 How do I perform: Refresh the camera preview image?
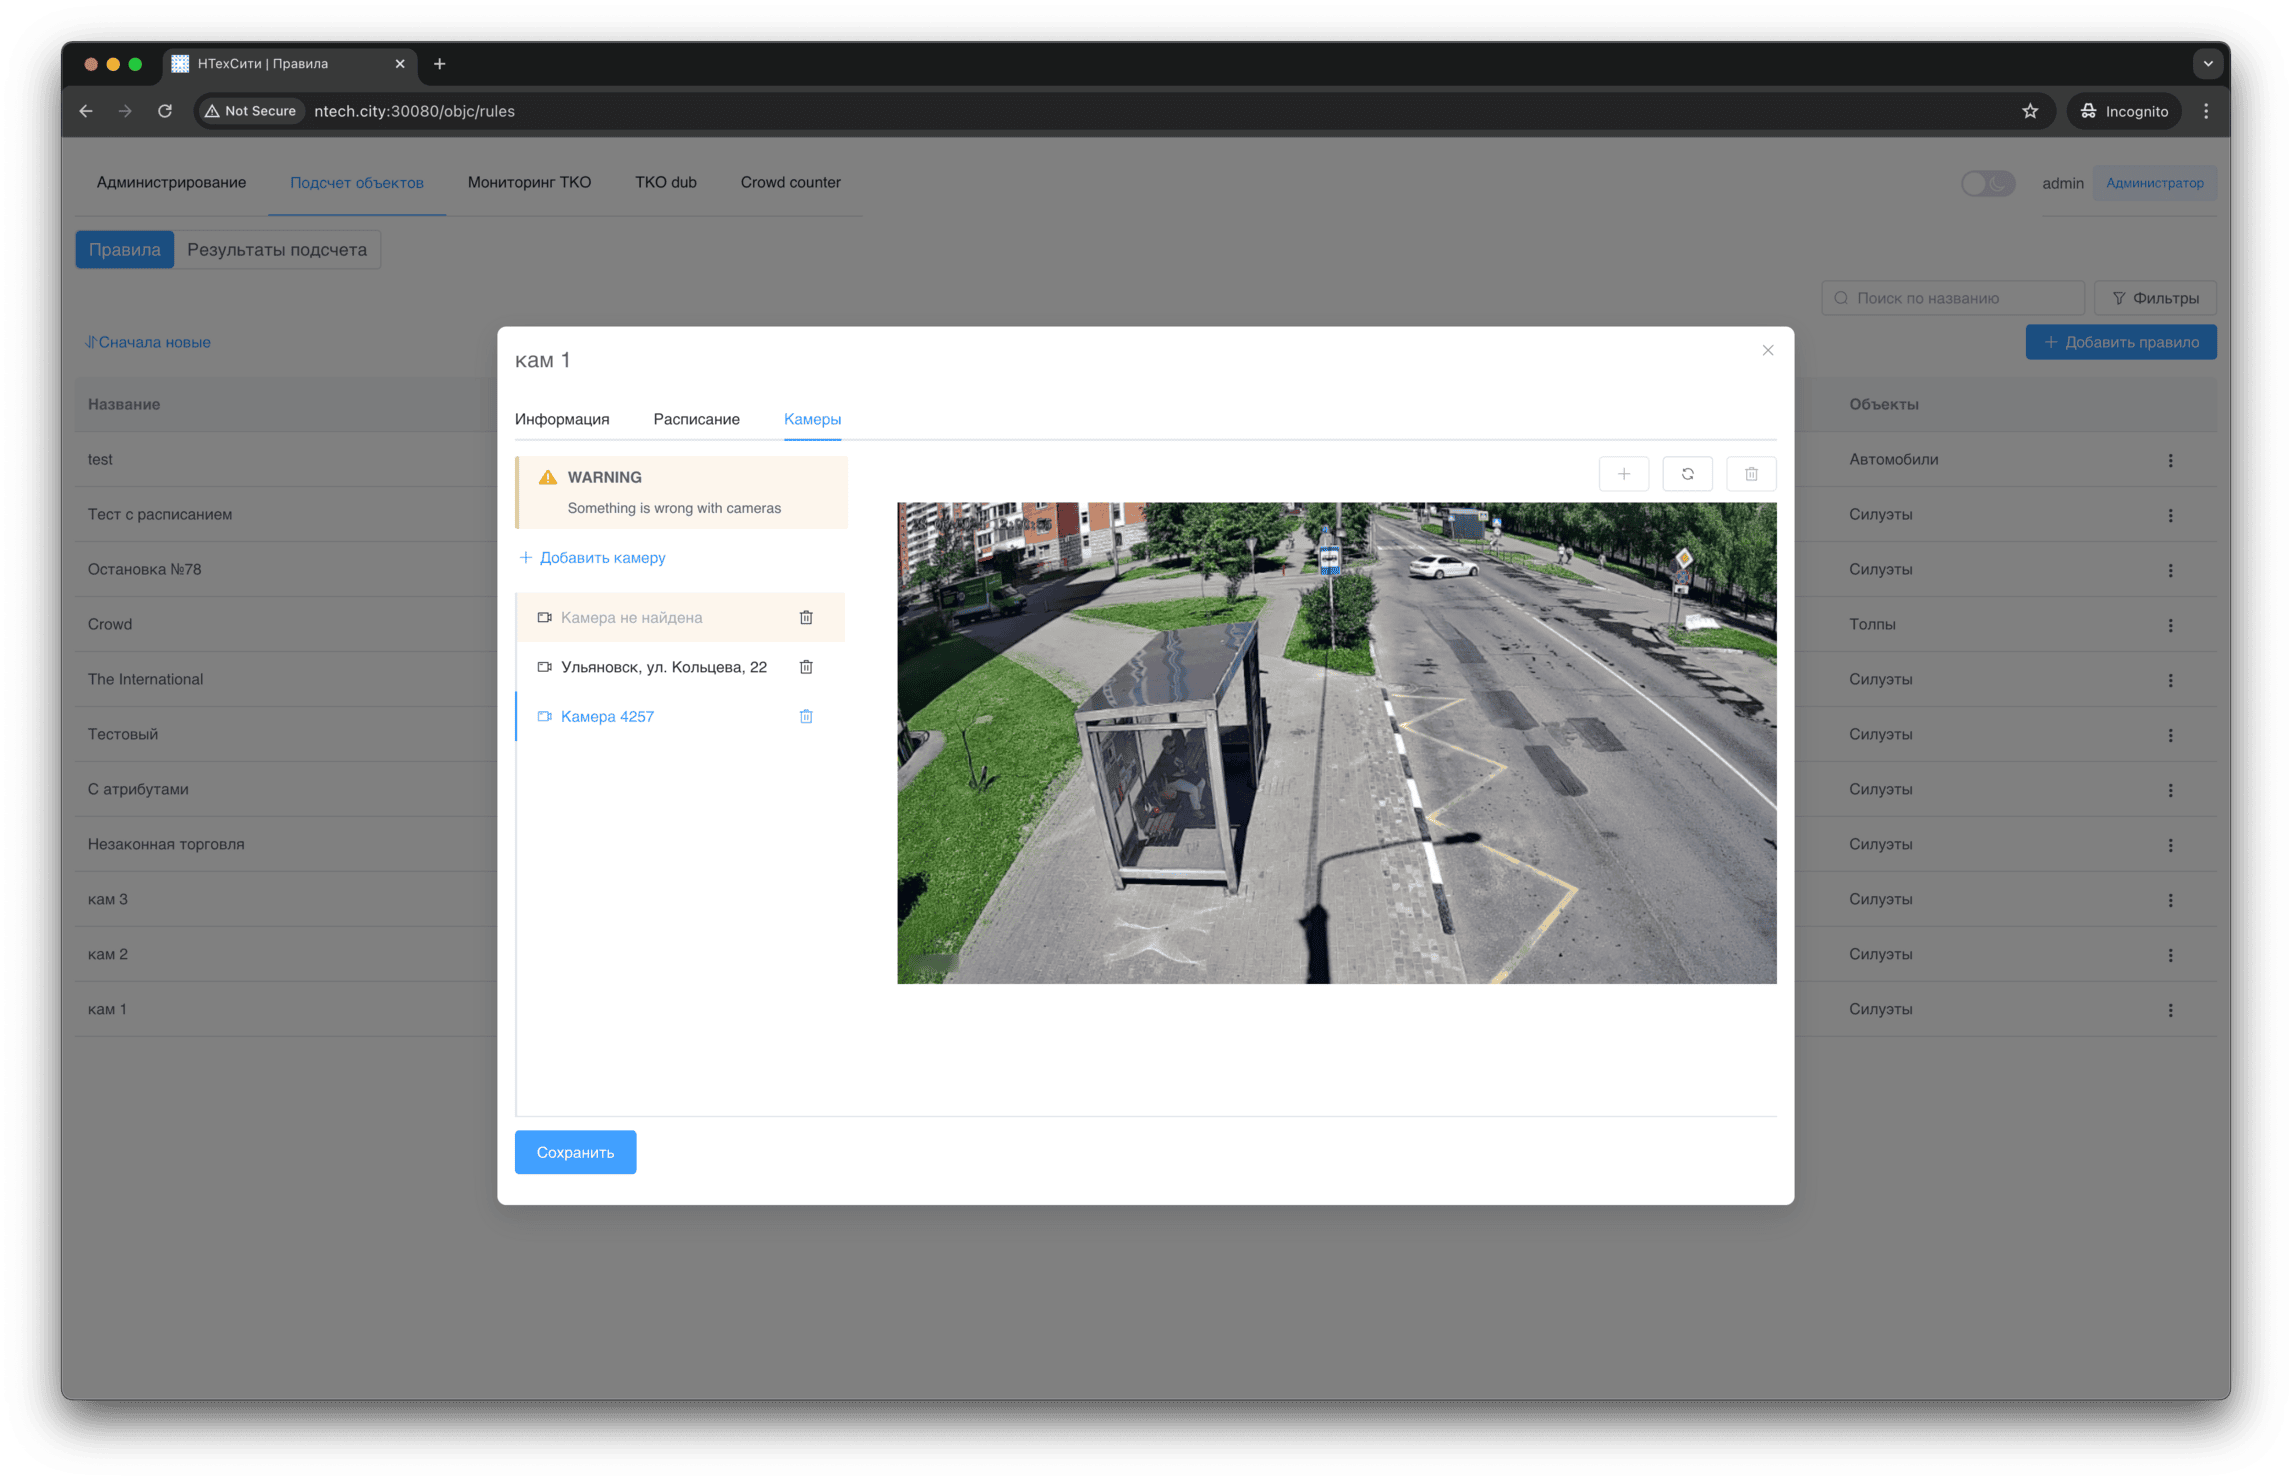(1687, 474)
